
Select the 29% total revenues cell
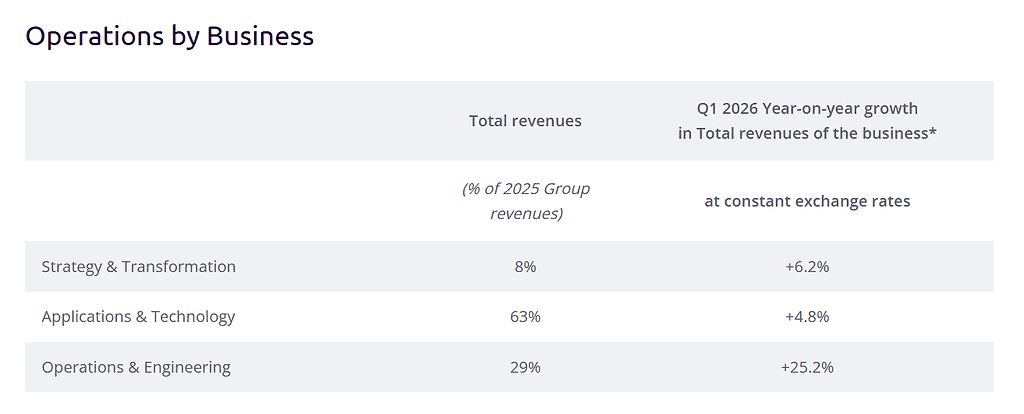coord(525,367)
